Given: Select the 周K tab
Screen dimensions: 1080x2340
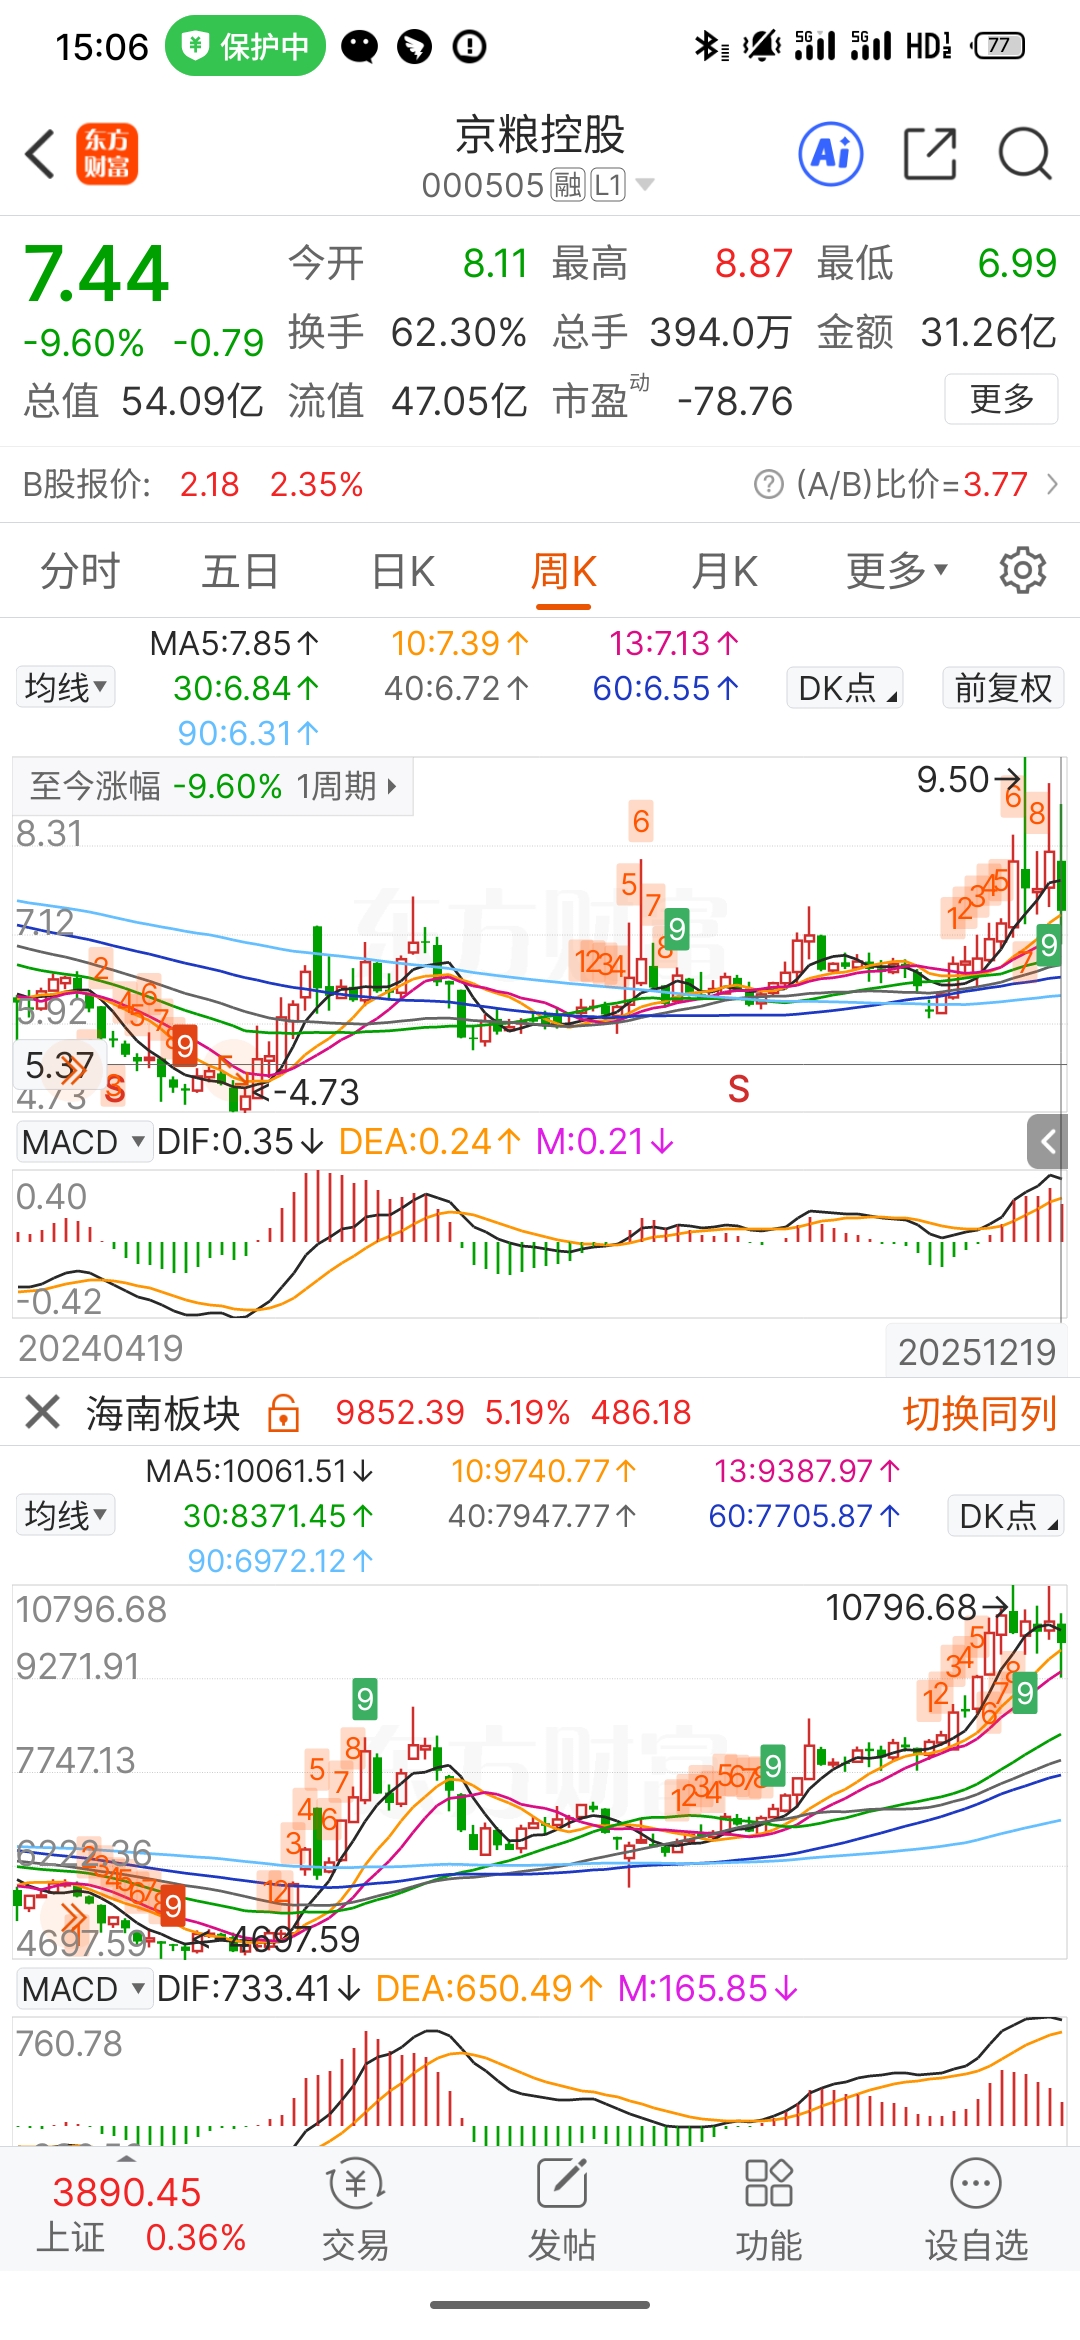Looking at the screenshot, I should coord(563,571).
